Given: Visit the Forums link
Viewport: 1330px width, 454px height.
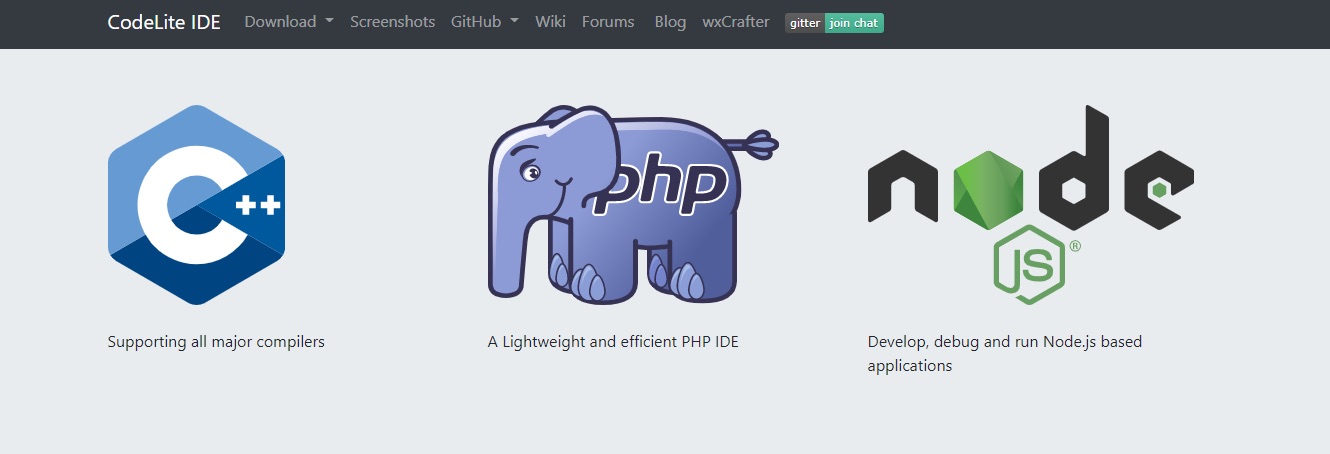Looking at the screenshot, I should click(608, 22).
